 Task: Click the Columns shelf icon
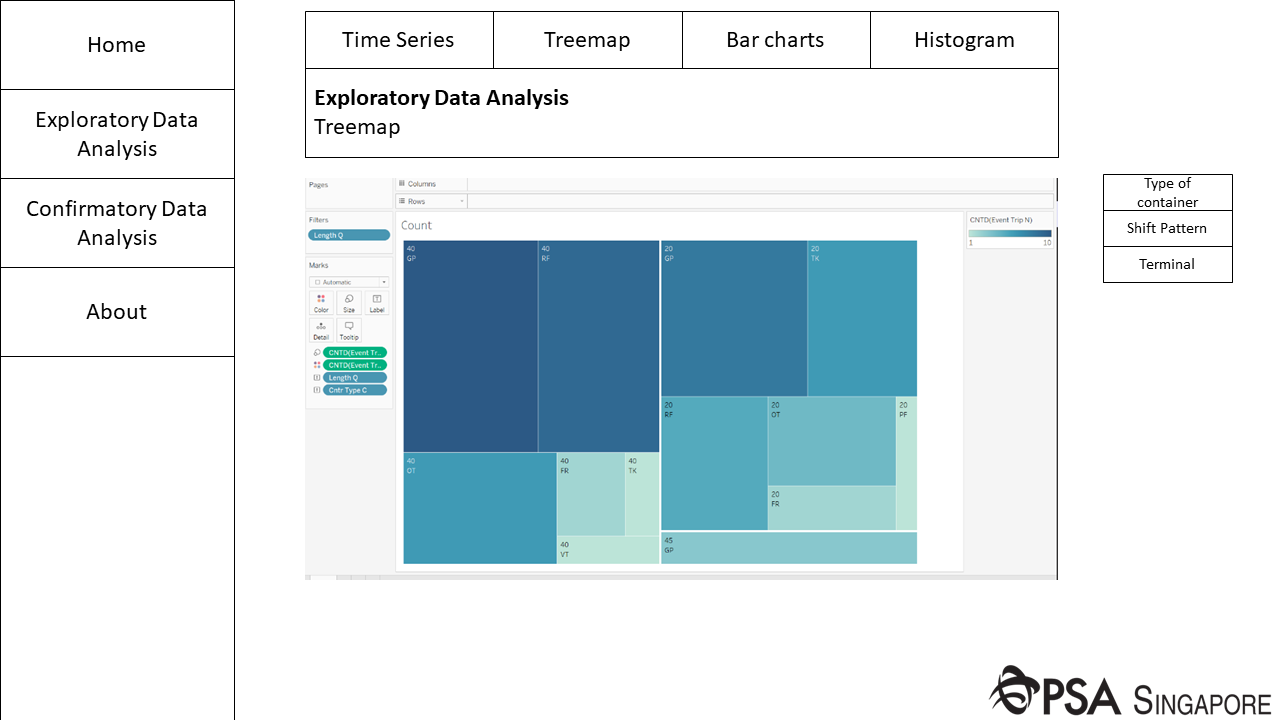(x=401, y=184)
